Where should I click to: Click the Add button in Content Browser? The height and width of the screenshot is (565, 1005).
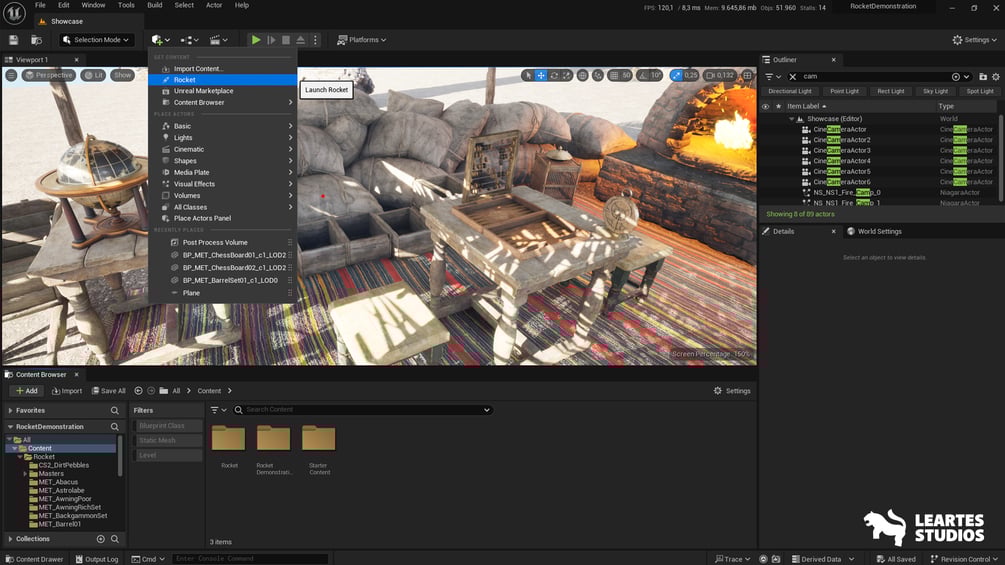[27, 391]
